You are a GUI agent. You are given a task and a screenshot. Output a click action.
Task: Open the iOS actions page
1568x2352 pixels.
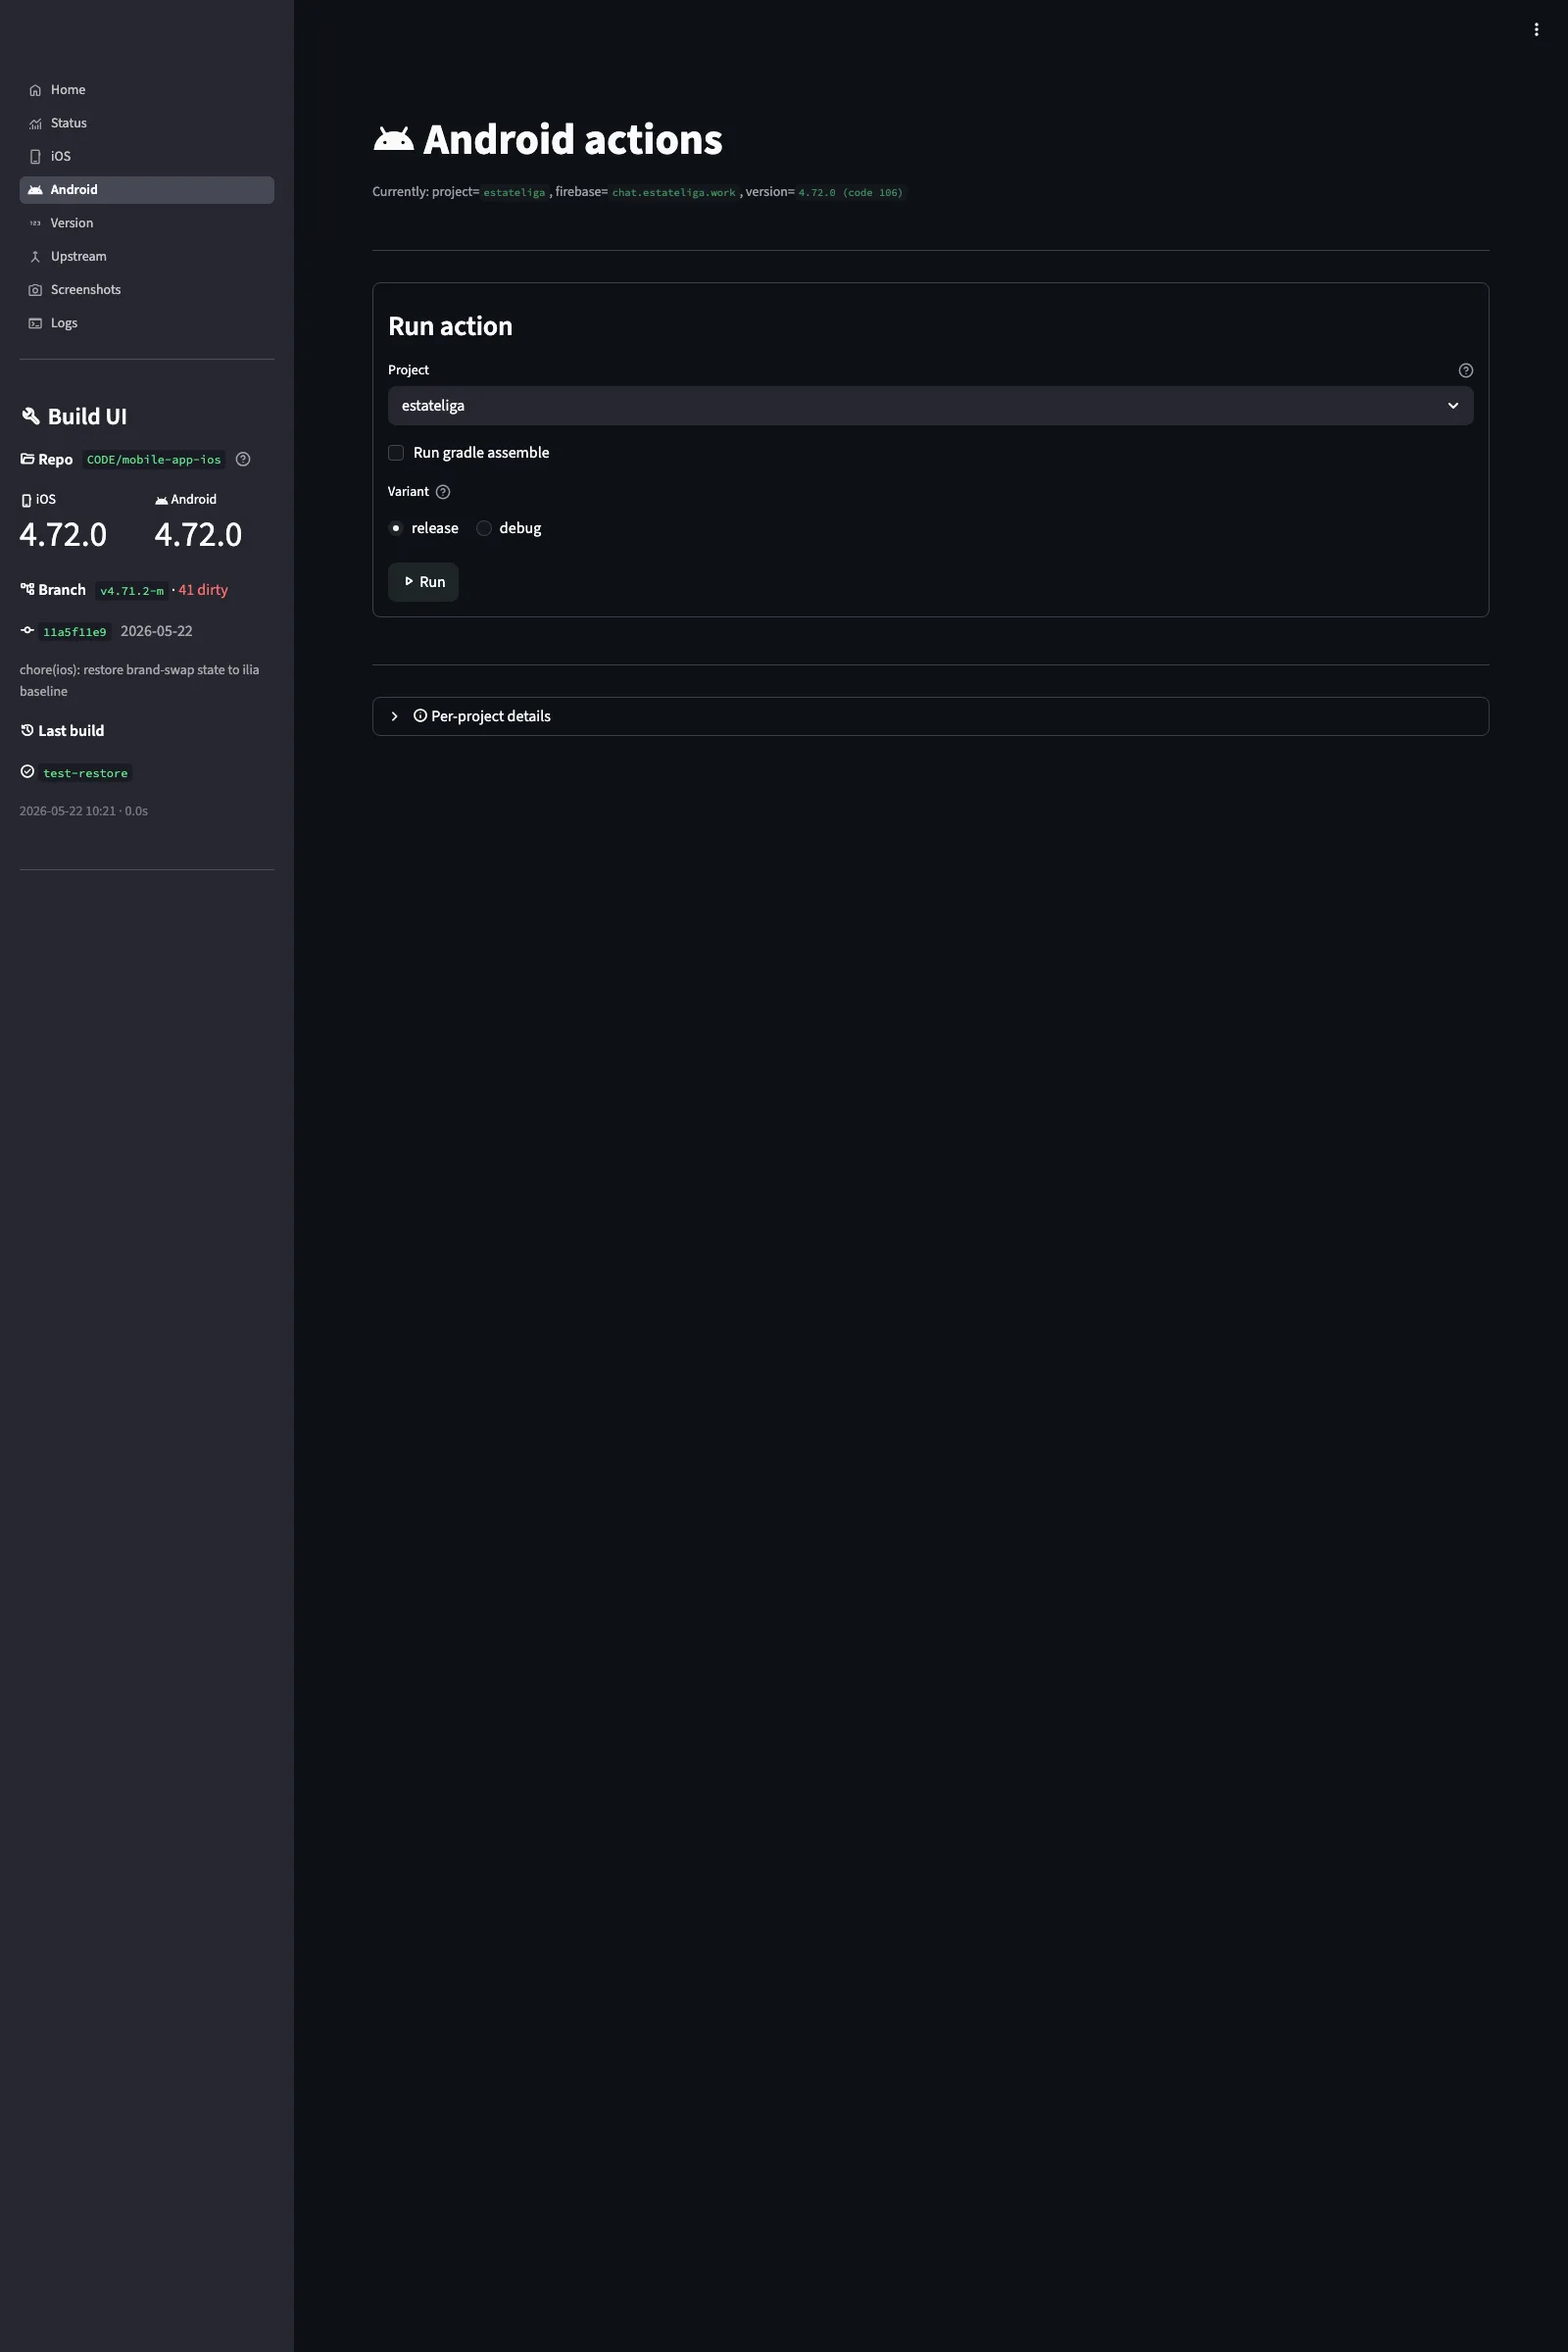pos(146,156)
